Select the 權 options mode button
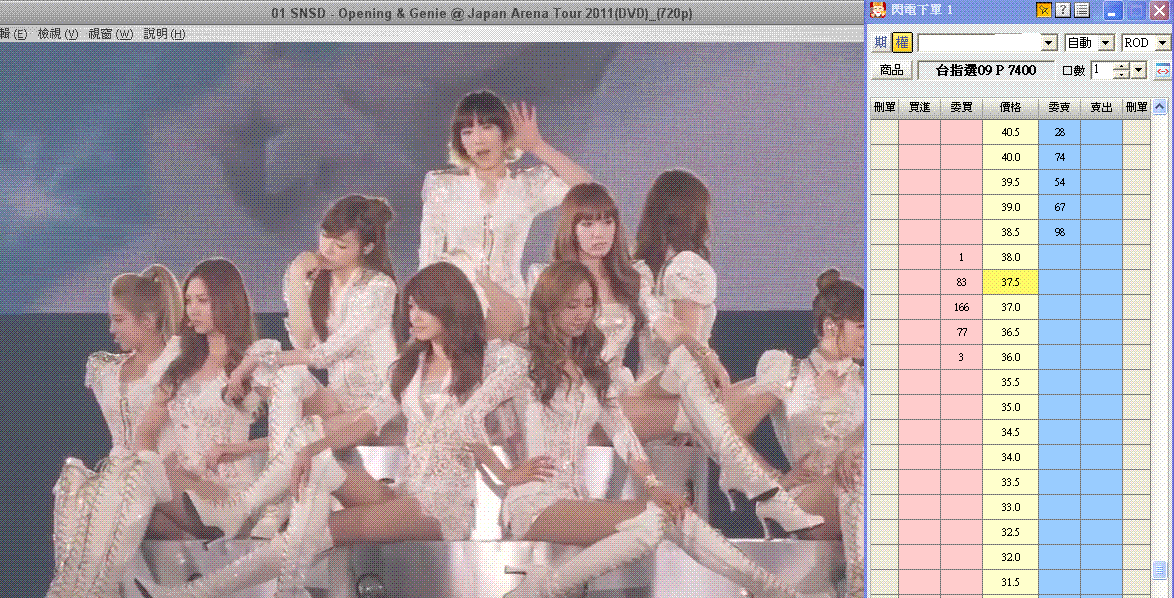 tap(902, 43)
